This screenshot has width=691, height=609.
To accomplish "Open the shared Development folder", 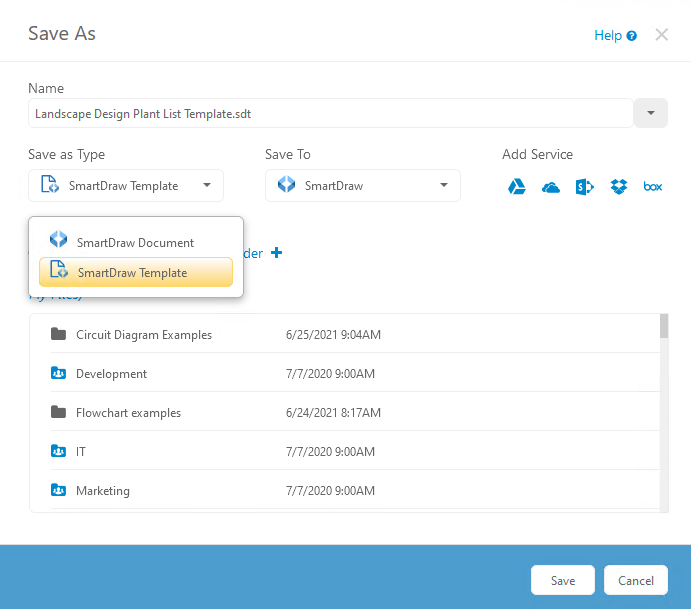I will coord(111,374).
